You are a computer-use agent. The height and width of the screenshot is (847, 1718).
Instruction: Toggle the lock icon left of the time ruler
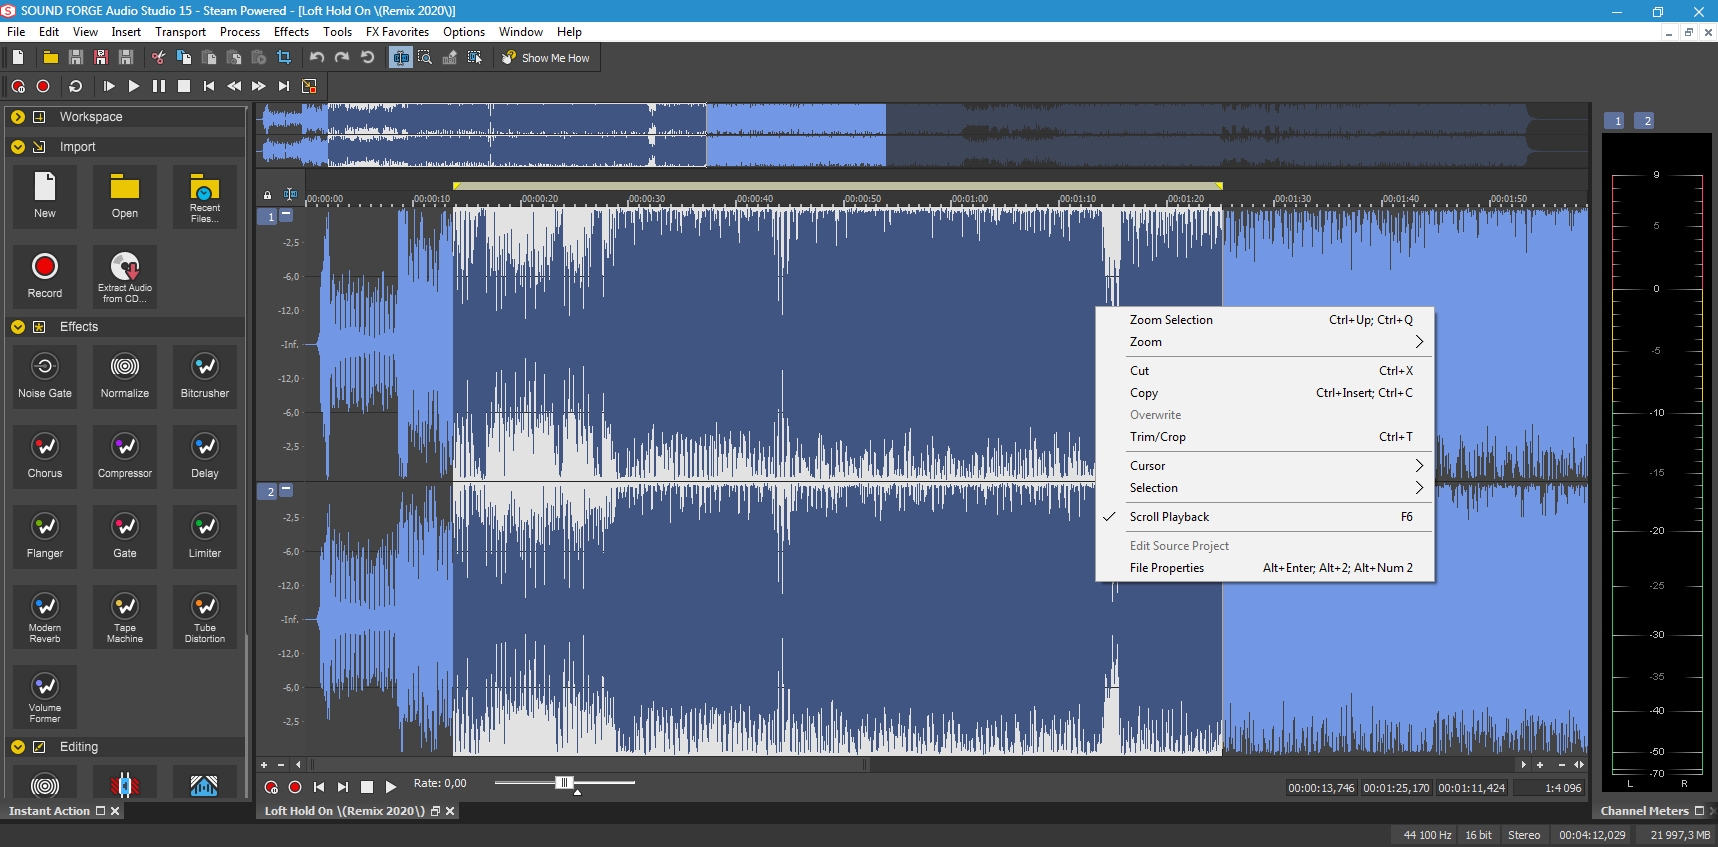[x=267, y=195]
